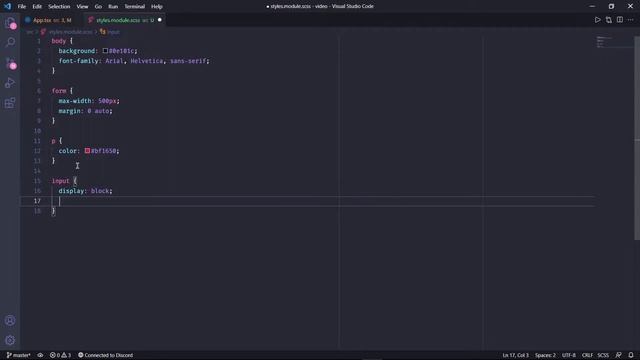Click the vertical editor scrollbar

pos(637,138)
